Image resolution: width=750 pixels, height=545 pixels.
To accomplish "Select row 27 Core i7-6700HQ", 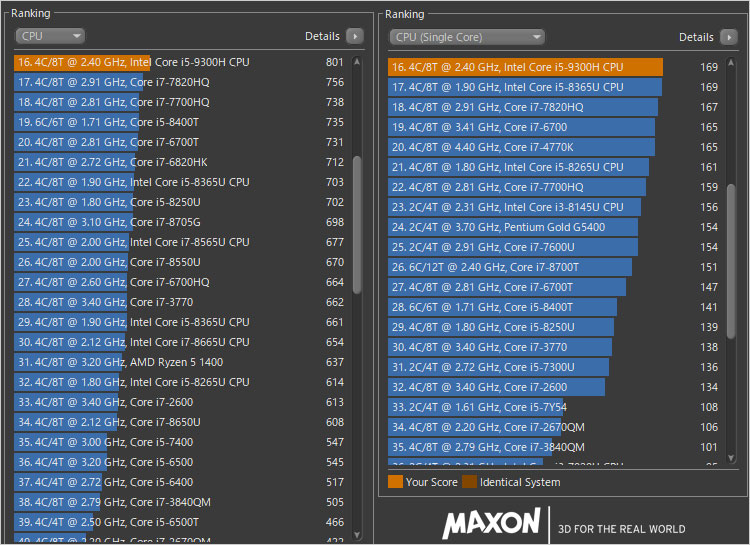I will click(x=180, y=282).
